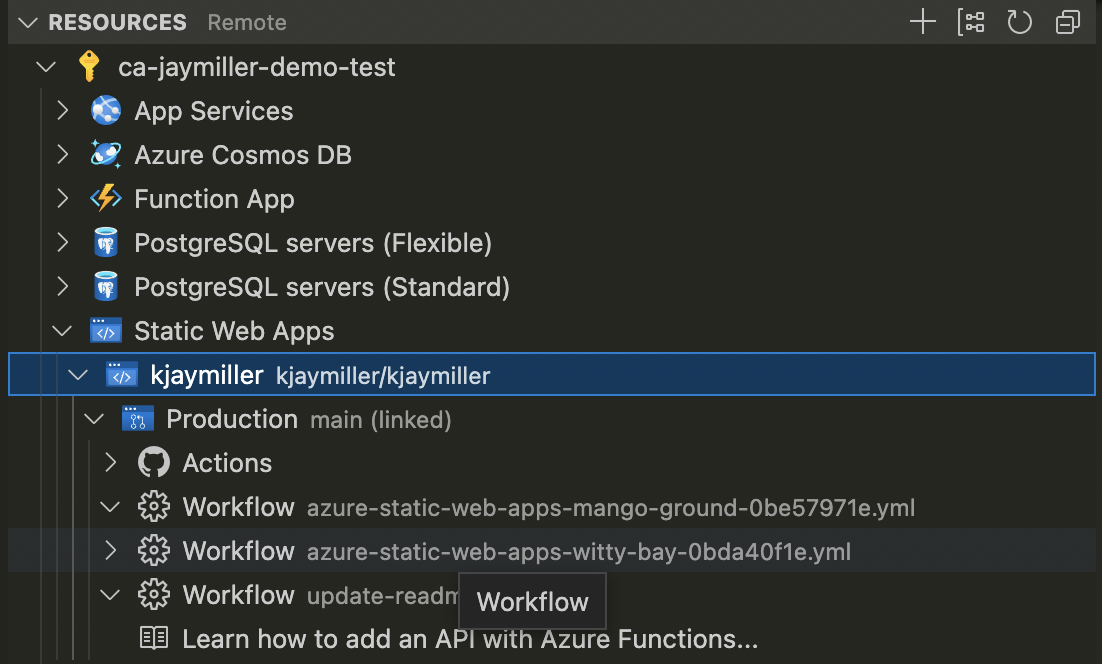Image resolution: width=1102 pixels, height=664 pixels.
Task: Click the plus Create Resource icon
Action: 922,22
